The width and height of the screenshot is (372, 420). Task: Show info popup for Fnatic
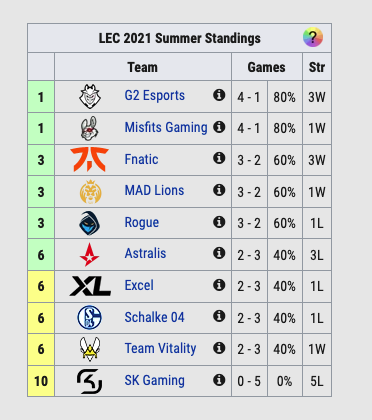click(x=219, y=158)
